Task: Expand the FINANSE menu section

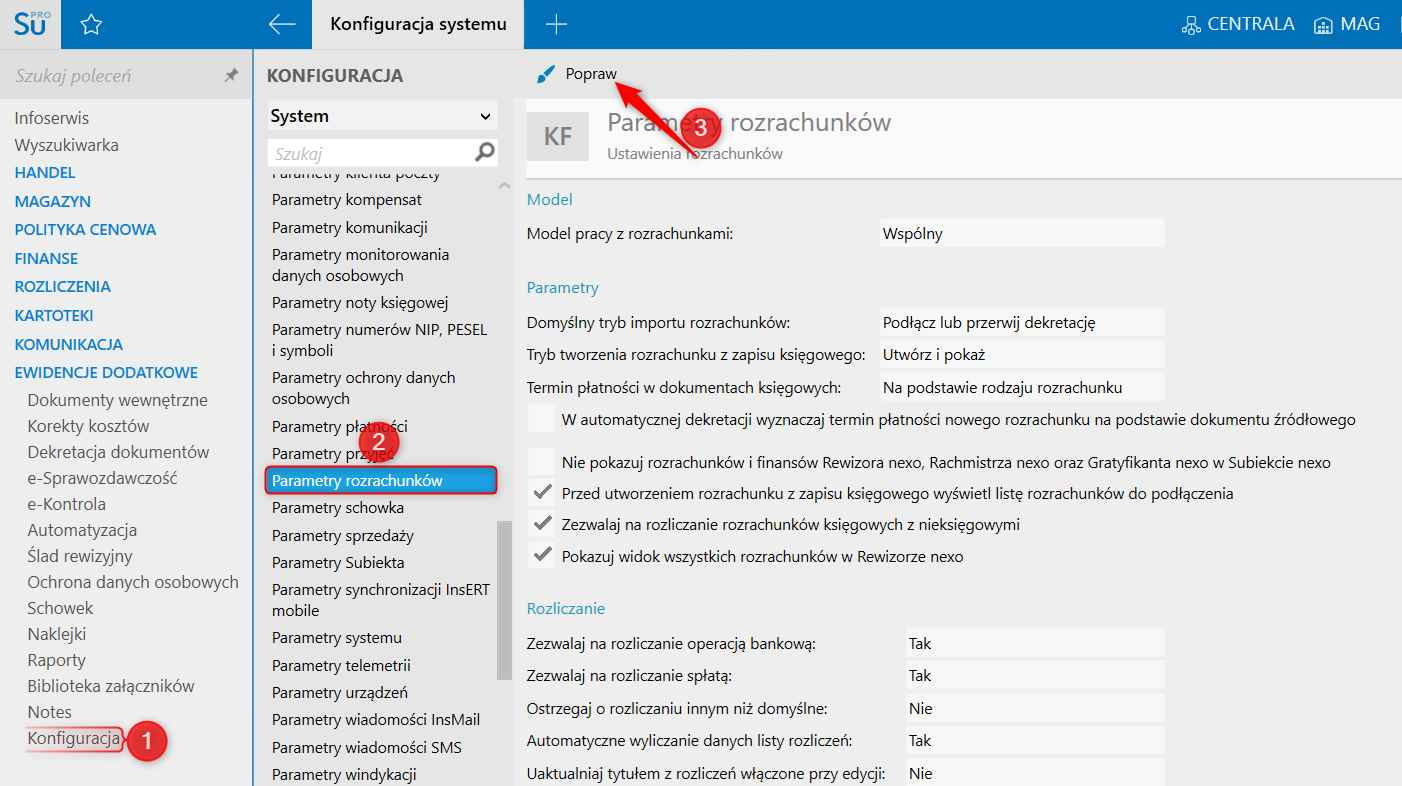Action: click(x=46, y=258)
